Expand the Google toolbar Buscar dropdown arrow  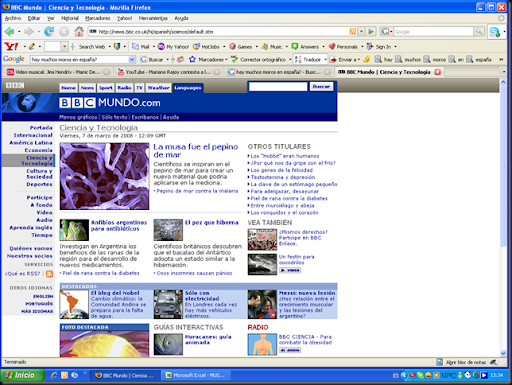click(168, 60)
